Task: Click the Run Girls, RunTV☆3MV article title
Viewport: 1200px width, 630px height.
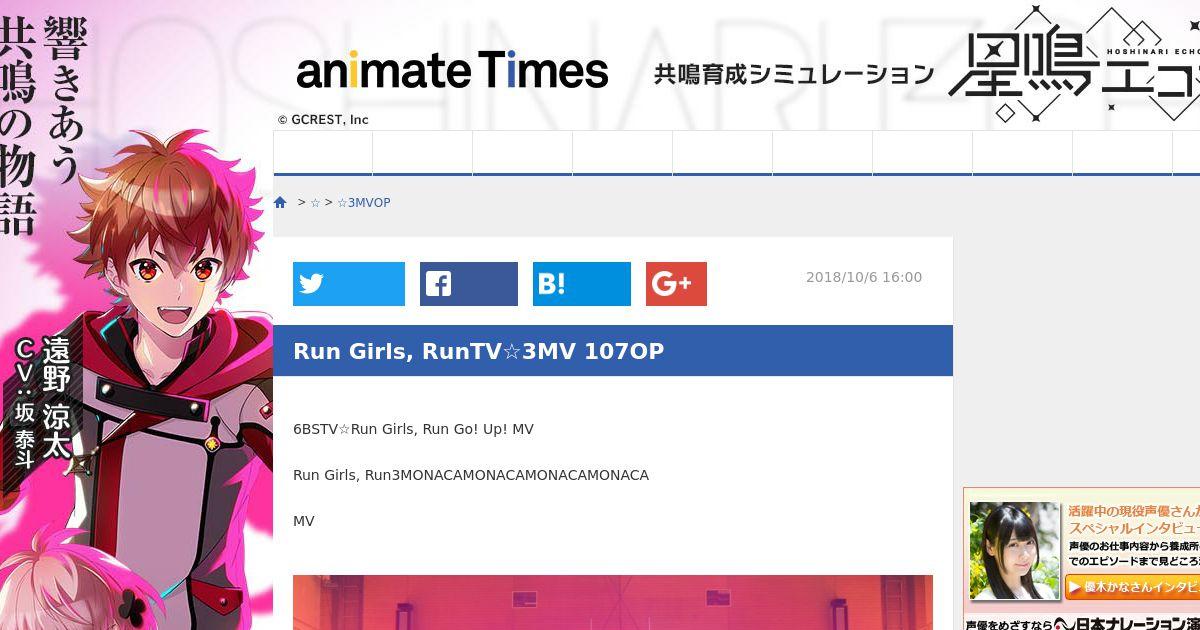Action: (478, 351)
